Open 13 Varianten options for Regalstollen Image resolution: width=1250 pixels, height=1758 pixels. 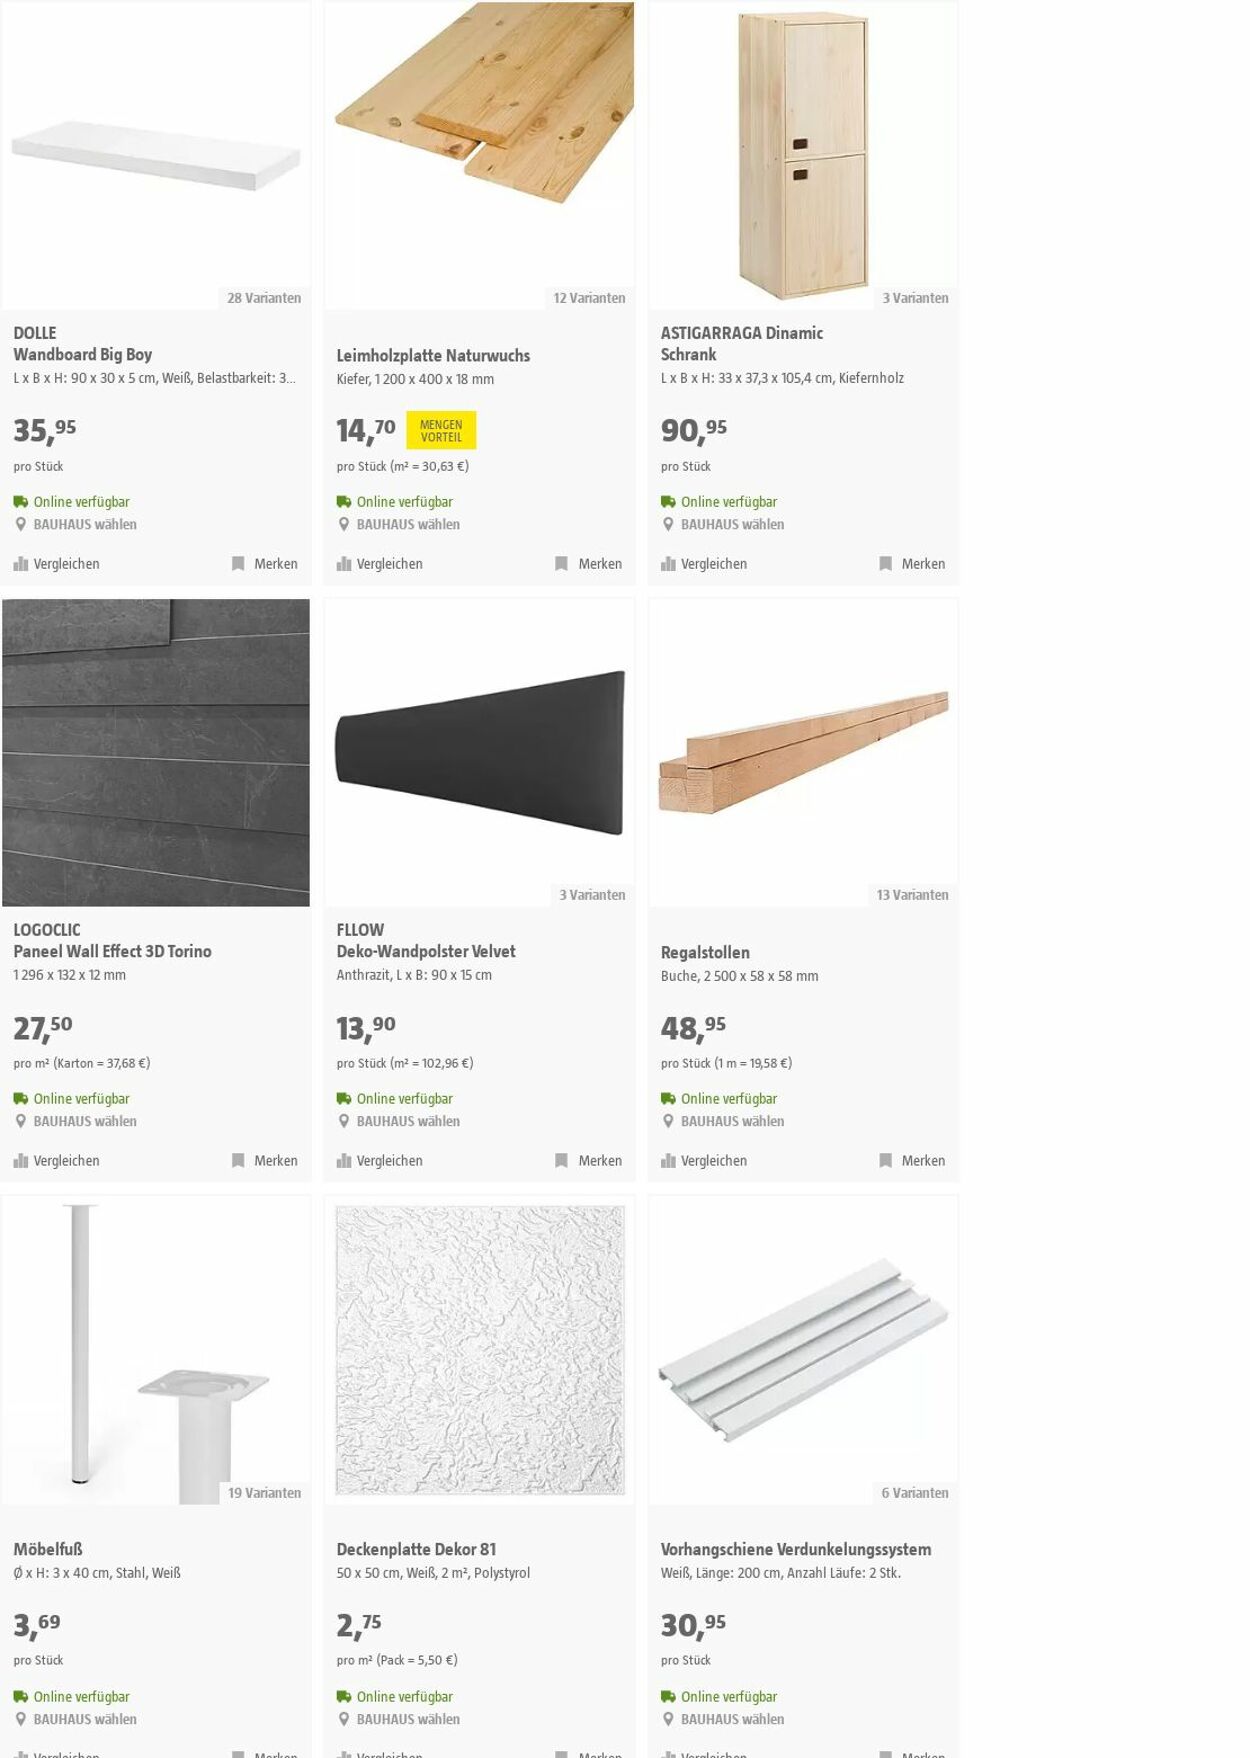pyautogui.click(x=912, y=895)
